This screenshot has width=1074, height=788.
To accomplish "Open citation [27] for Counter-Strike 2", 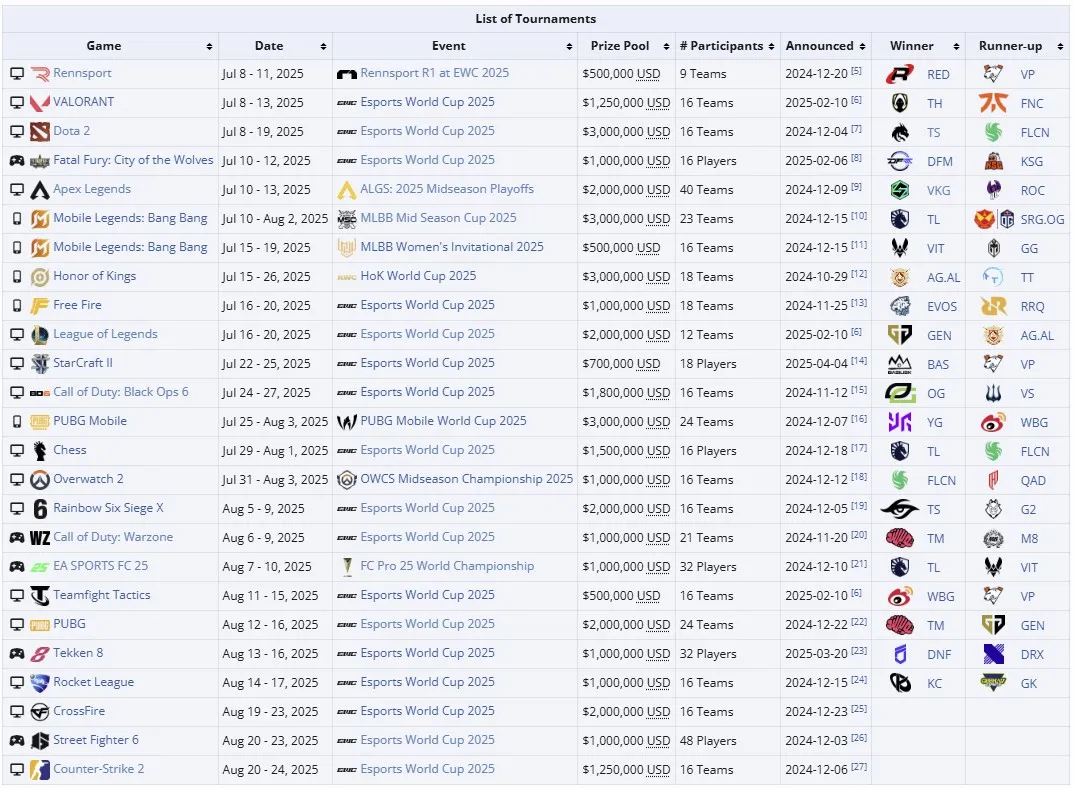I will coord(859,767).
